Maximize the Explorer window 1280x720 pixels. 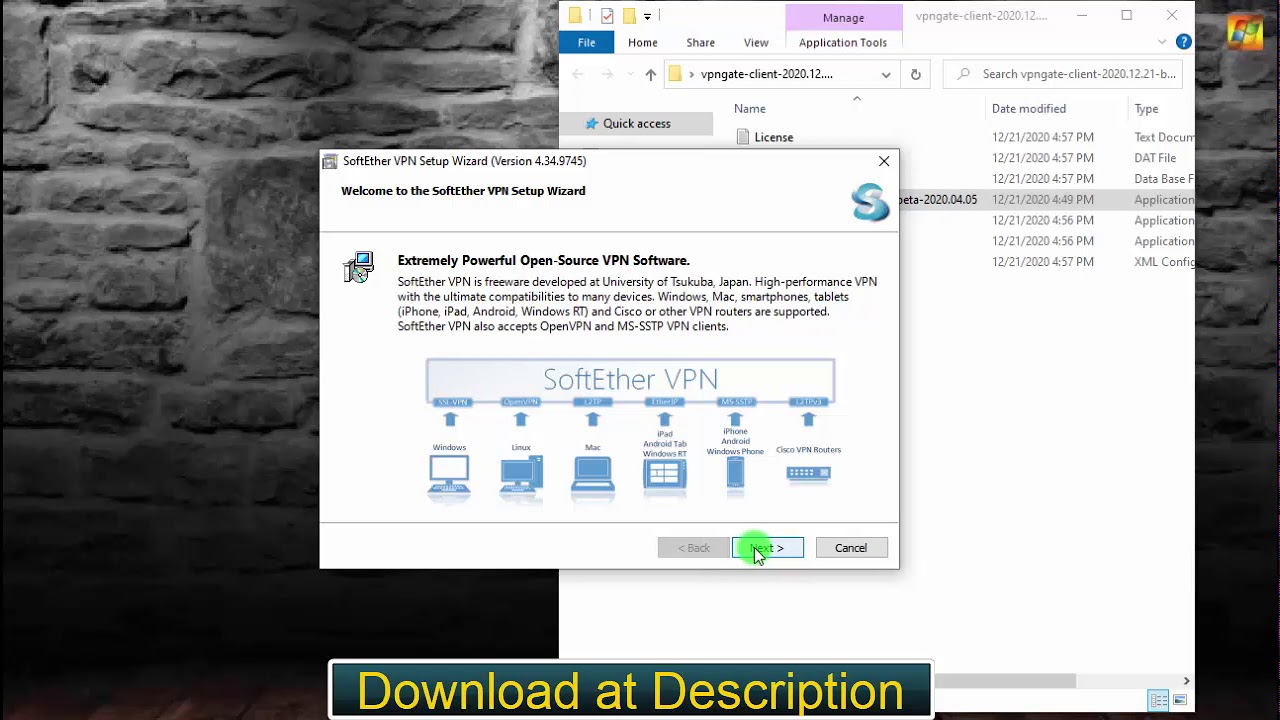(x=1127, y=16)
